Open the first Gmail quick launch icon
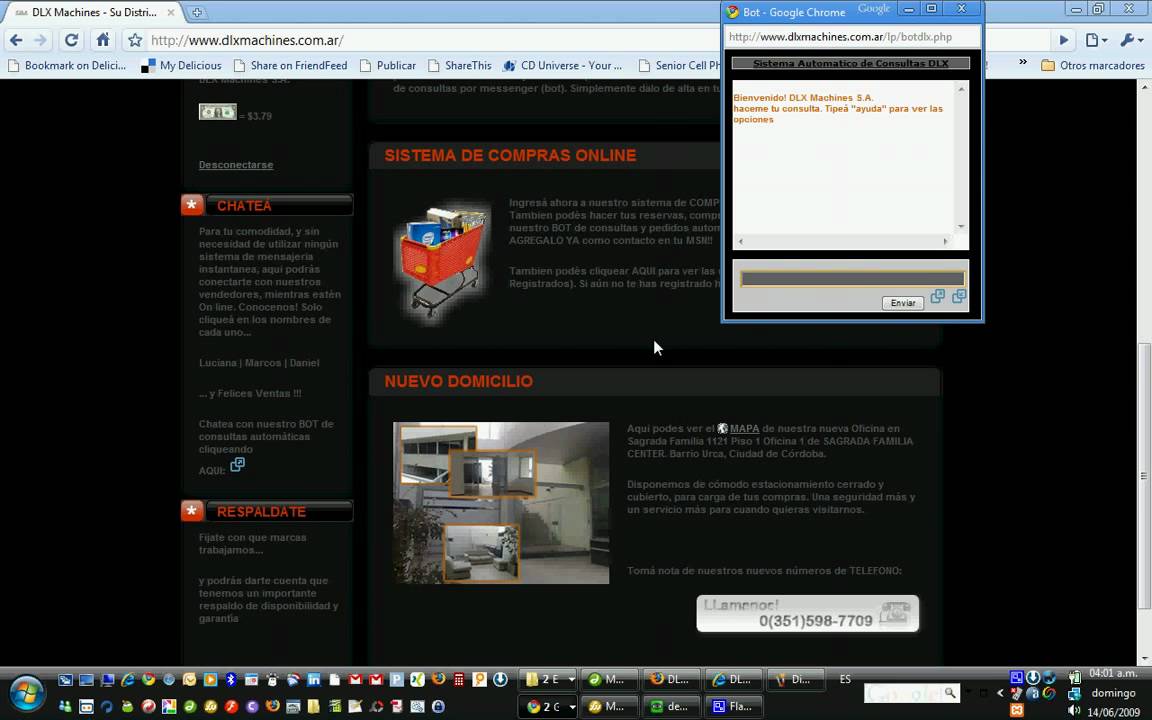 (356, 680)
